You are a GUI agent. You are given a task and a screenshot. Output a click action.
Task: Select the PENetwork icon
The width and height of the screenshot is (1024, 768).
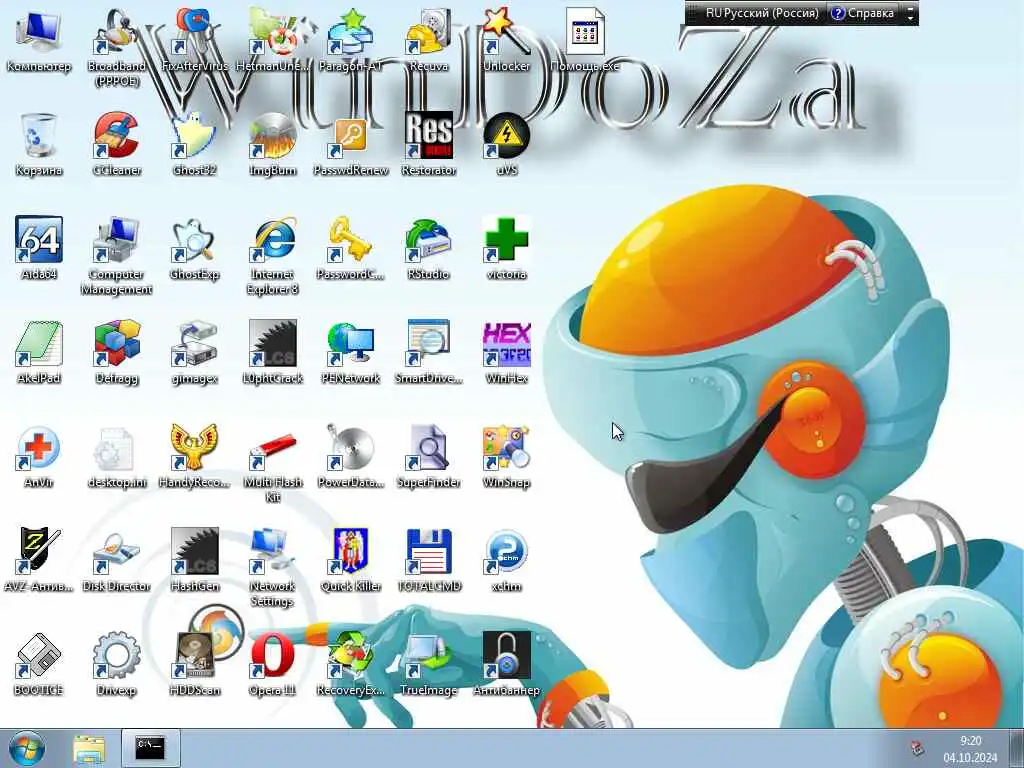(x=351, y=353)
